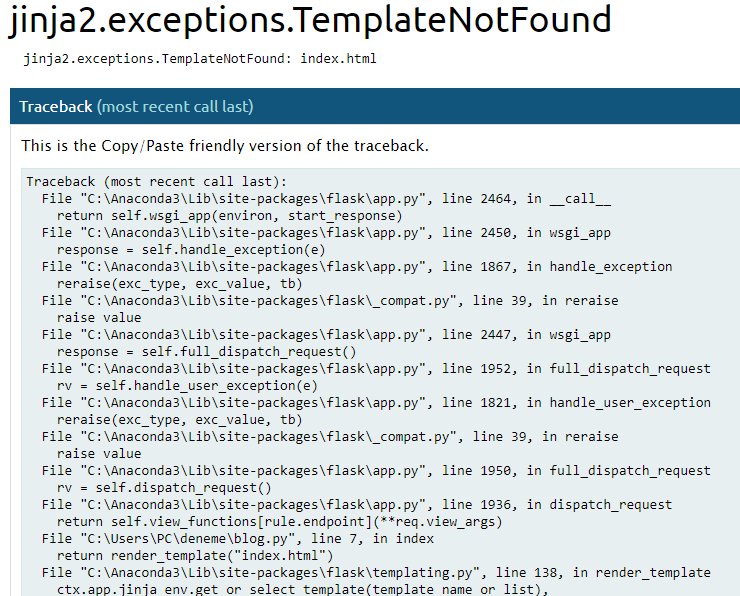Click the line 1936 dispatch_request entry
Viewport: 740px width, 596px height.
click(x=357, y=505)
